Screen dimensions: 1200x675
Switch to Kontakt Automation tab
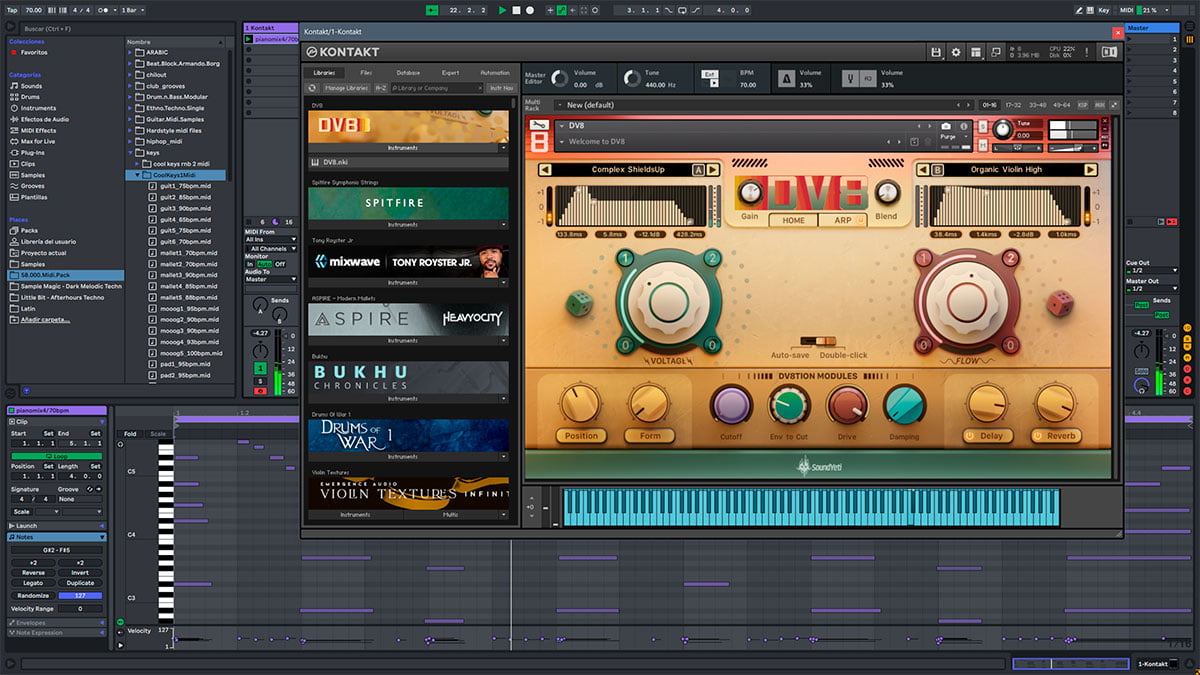(x=495, y=73)
